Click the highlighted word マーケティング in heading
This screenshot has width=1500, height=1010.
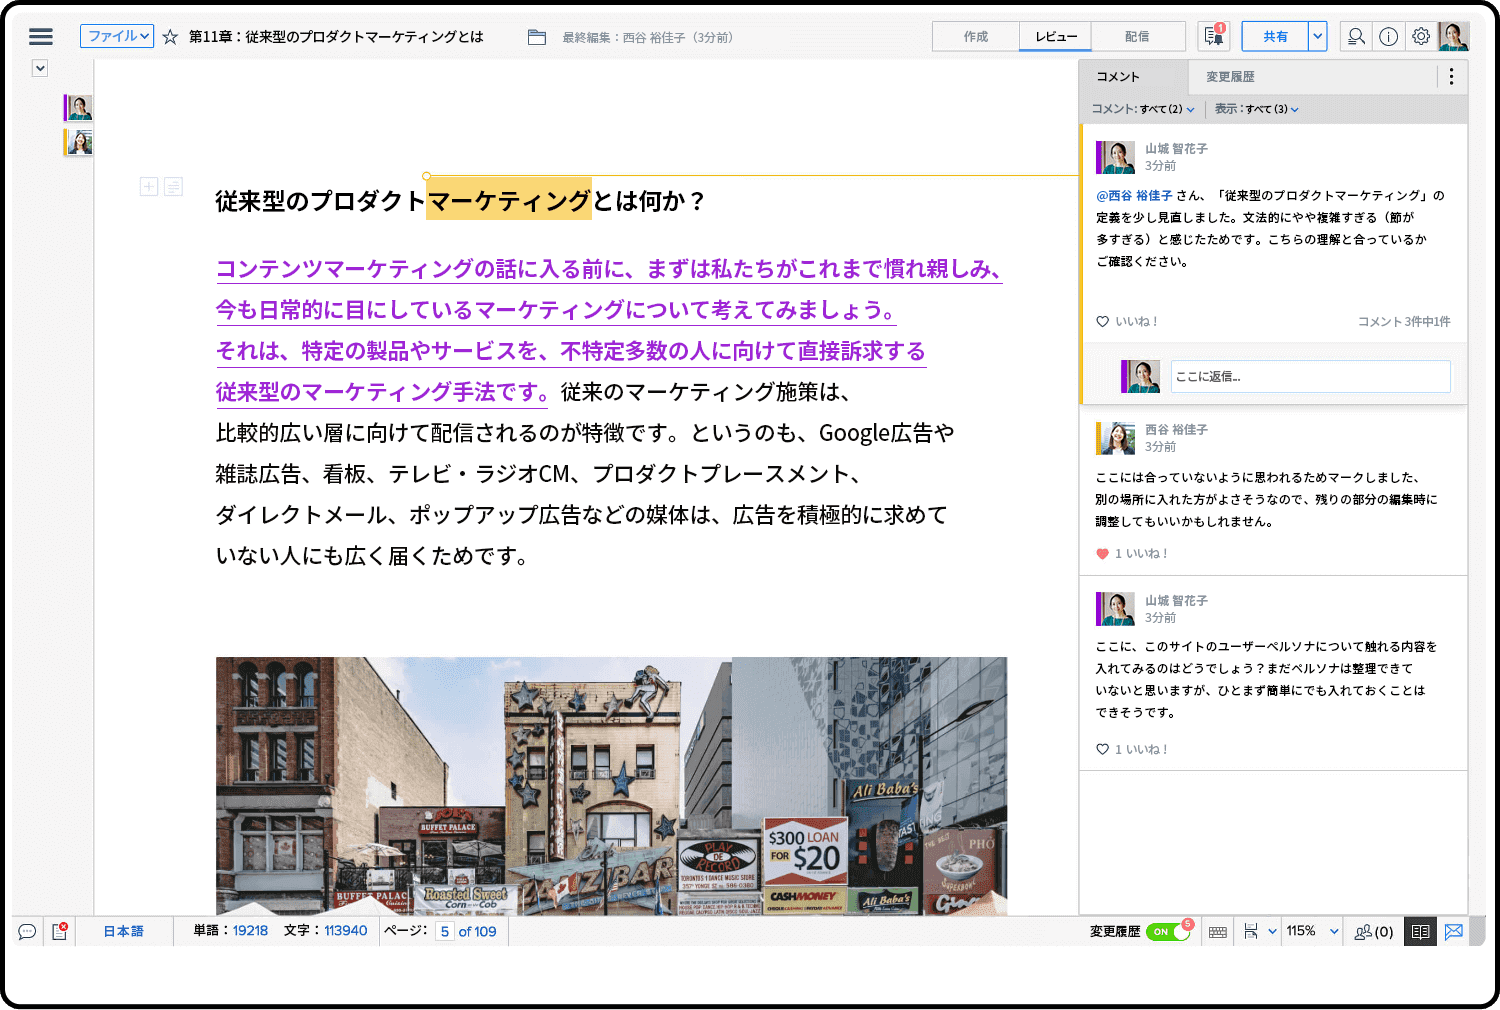pos(509,200)
